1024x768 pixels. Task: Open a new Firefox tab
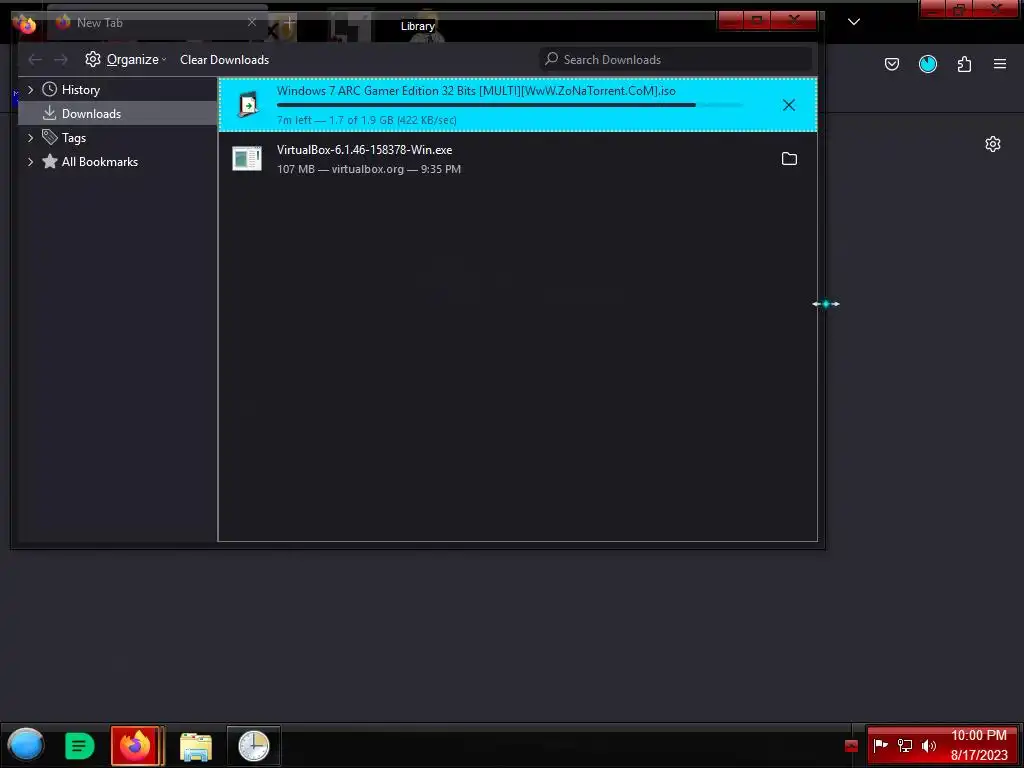[x=289, y=22]
